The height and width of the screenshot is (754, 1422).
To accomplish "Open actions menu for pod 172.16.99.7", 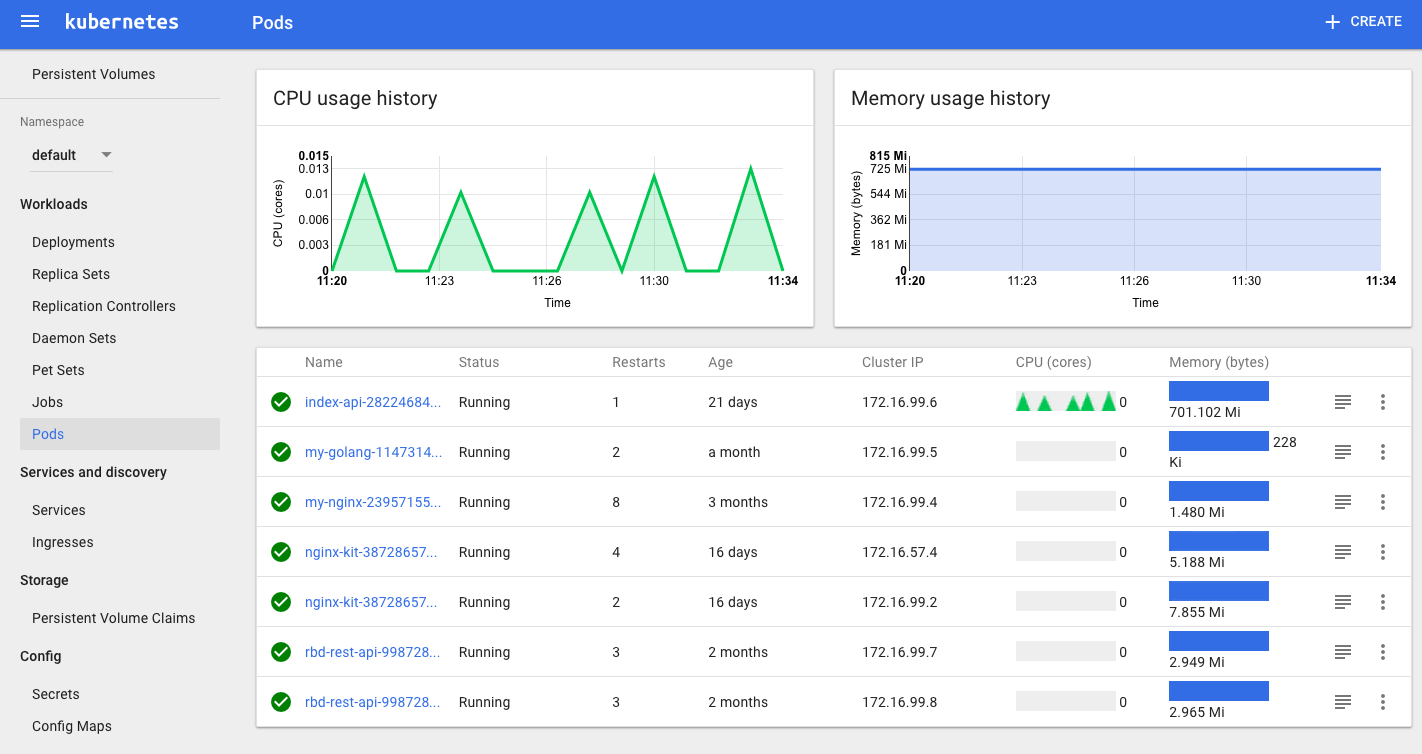I will [1383, 652].
